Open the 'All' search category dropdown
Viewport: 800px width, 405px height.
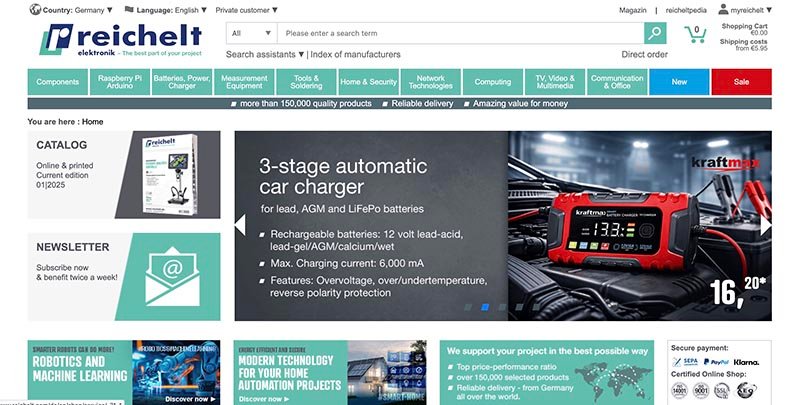click(x=251, y=33)
